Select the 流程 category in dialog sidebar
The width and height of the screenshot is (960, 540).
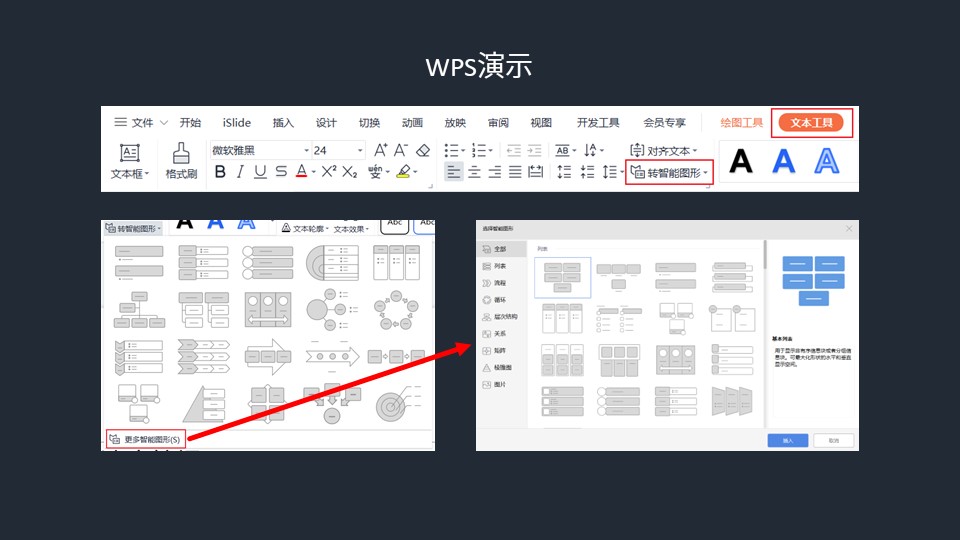(x=501, y=283)
